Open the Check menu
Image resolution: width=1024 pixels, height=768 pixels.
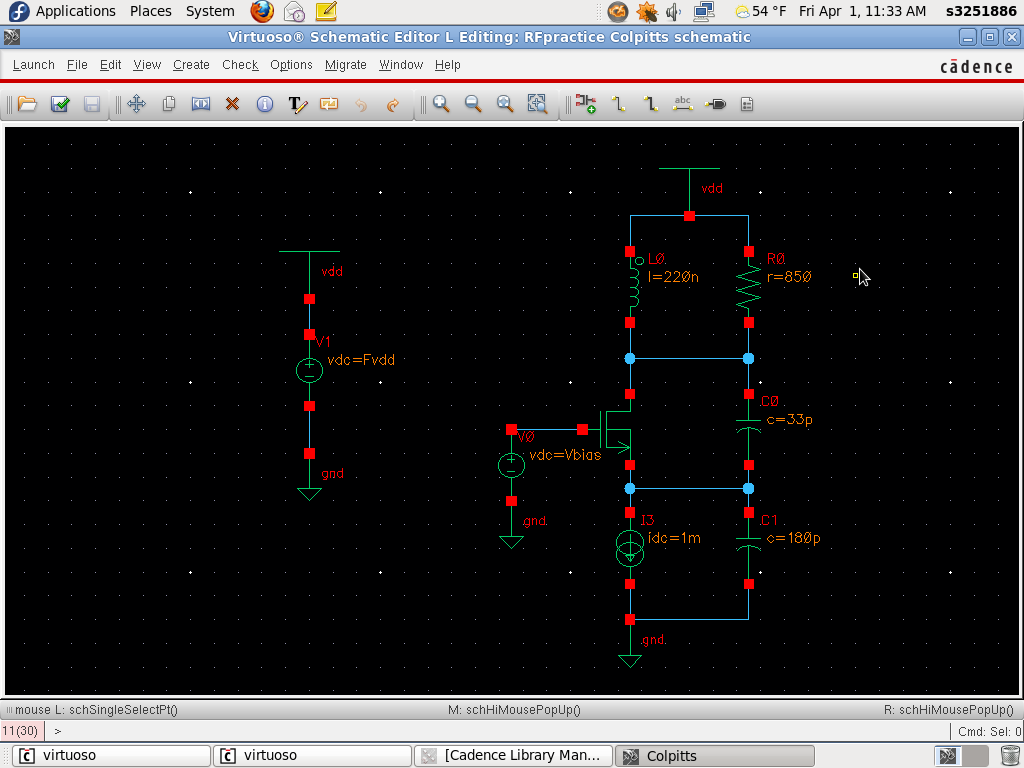pos(240,65)
